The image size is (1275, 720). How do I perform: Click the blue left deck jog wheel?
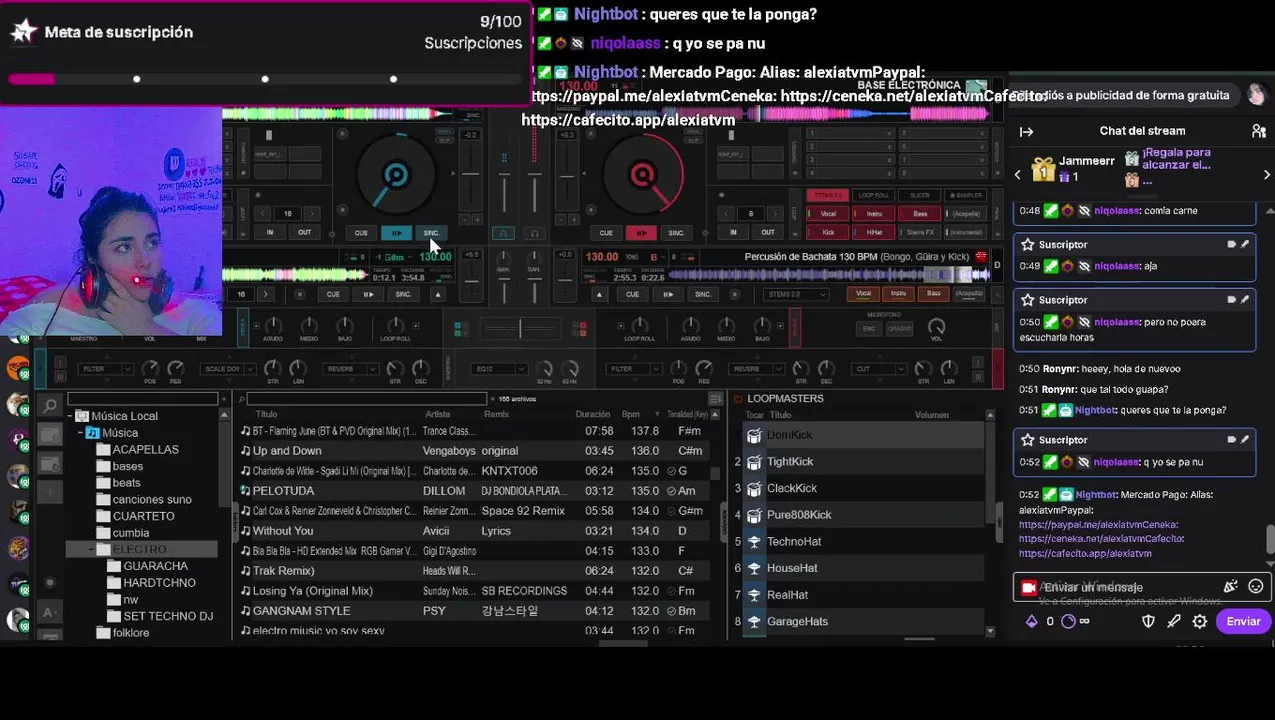coord(396,176)
